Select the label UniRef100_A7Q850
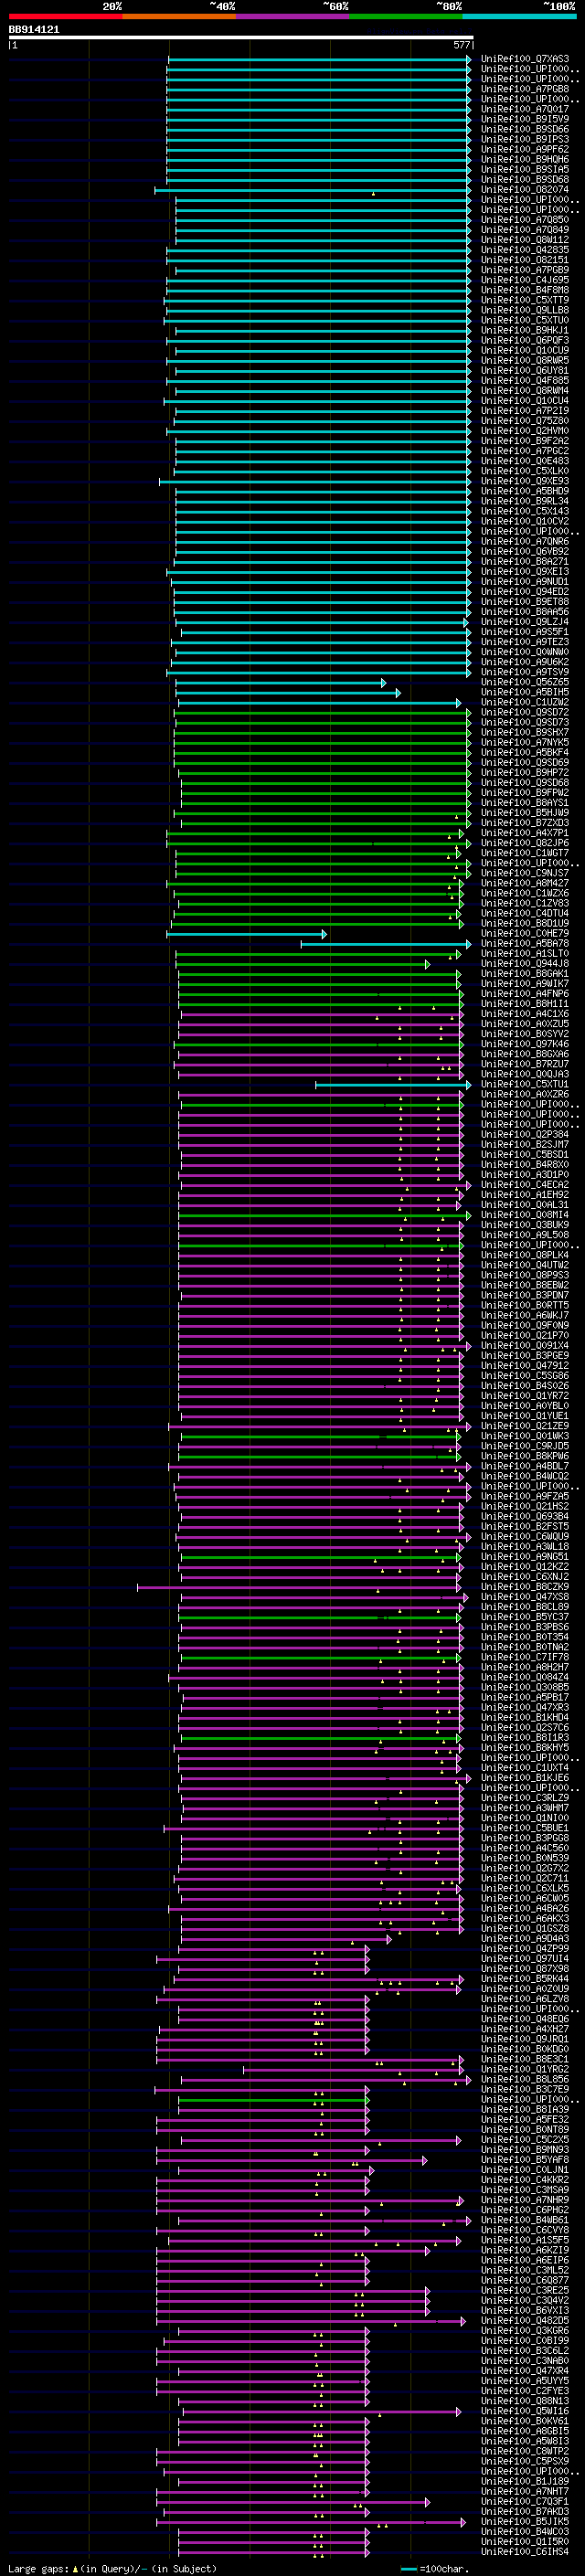585x2576 pixels. [525, 220]
